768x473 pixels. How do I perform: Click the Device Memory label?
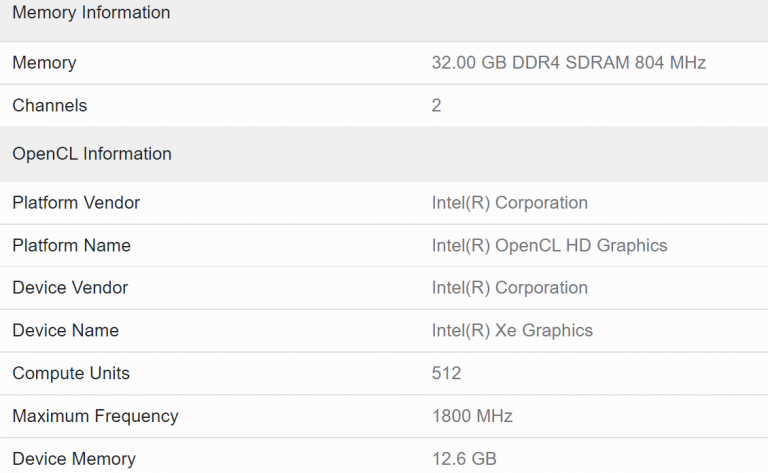pos(74,459)
